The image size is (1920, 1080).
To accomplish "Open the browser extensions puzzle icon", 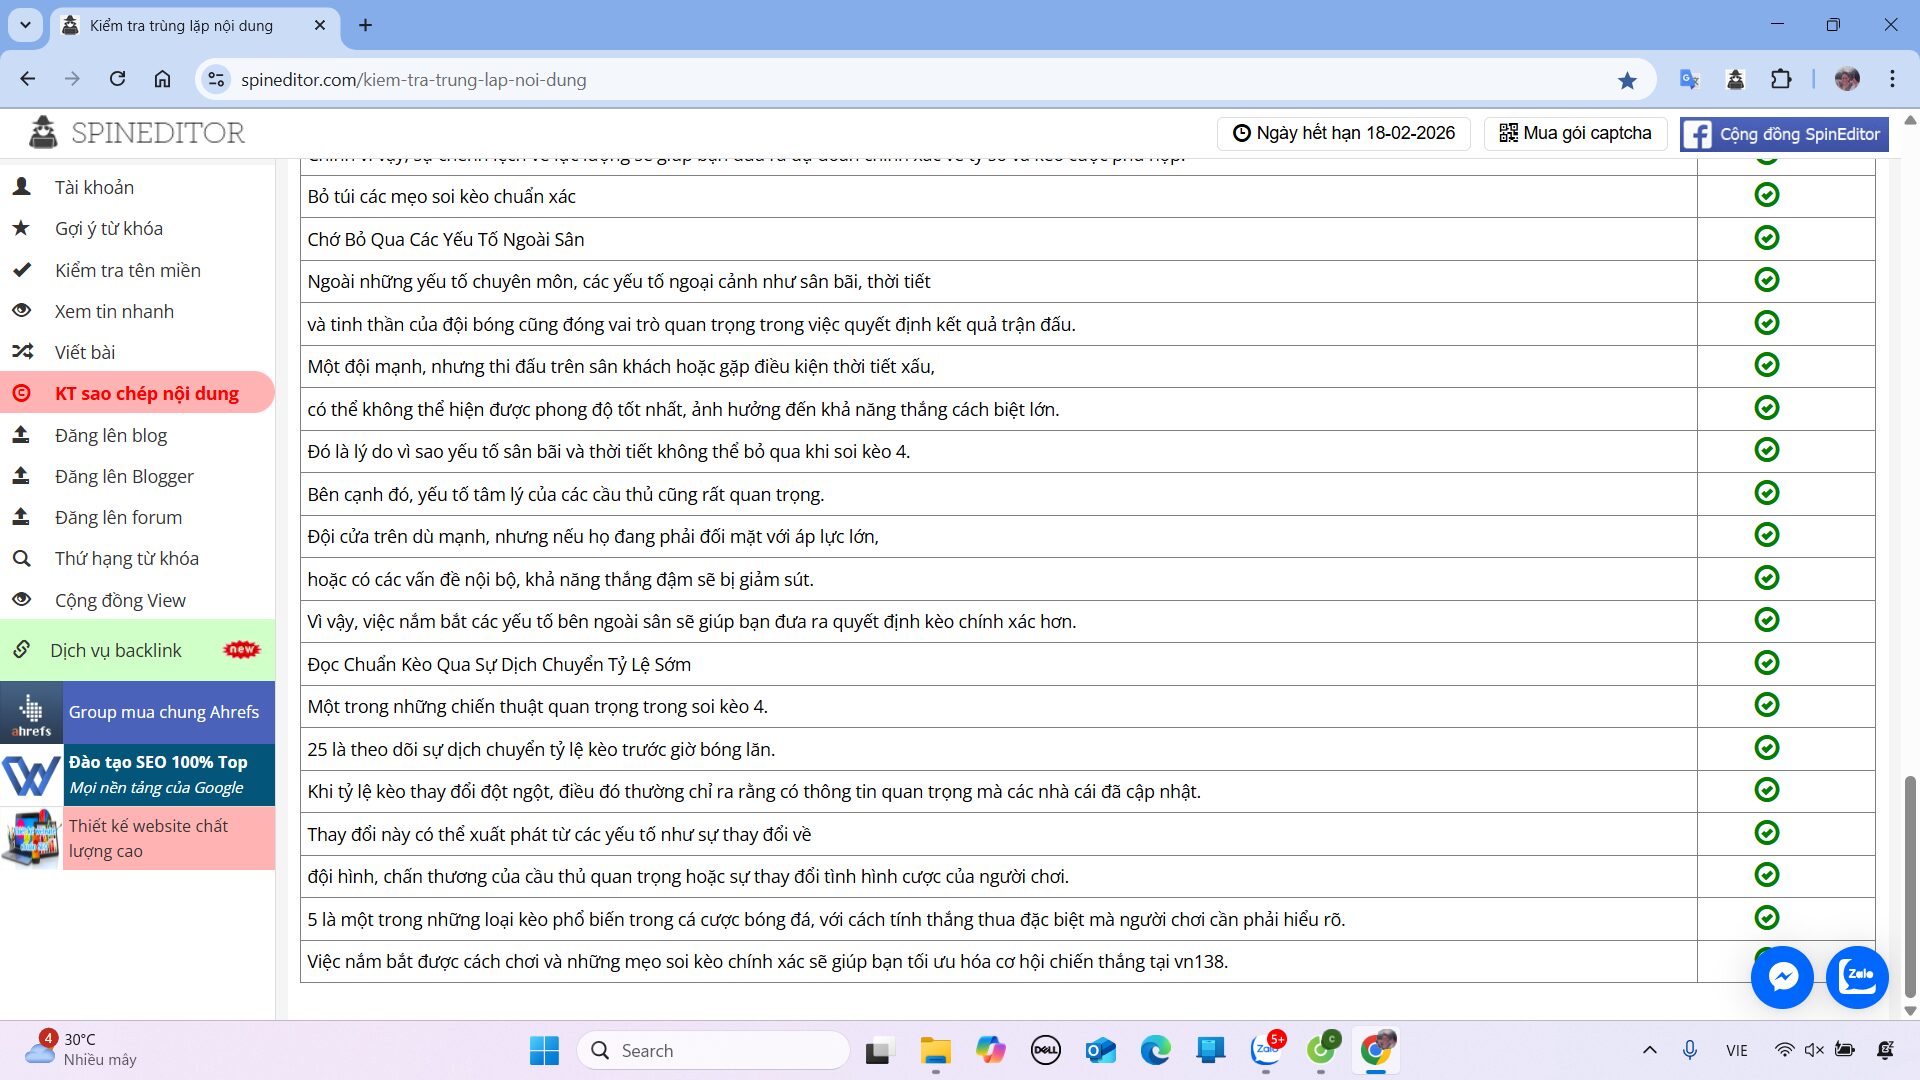I will [x=1781, y=80].
